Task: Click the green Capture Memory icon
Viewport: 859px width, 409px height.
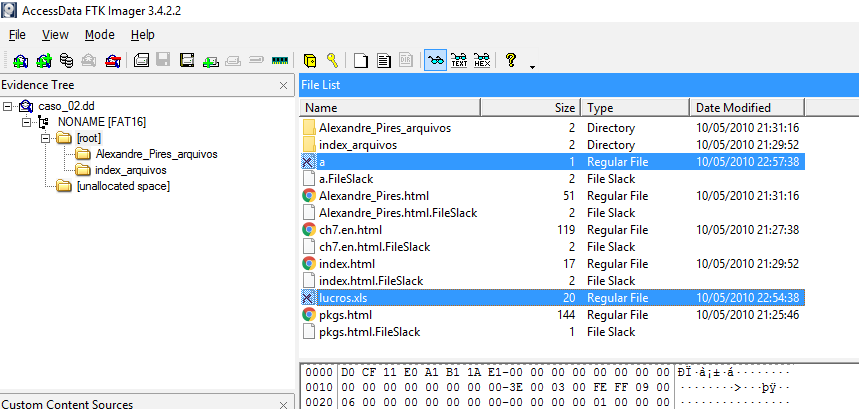Action: [279, 60]
